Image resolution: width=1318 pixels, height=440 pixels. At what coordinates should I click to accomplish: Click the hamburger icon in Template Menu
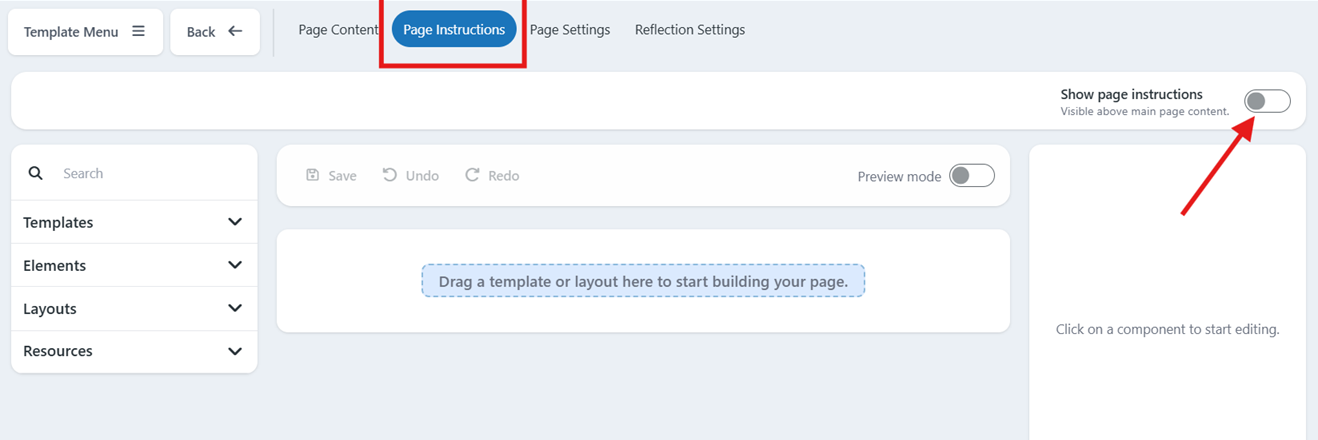click(138, 31)
